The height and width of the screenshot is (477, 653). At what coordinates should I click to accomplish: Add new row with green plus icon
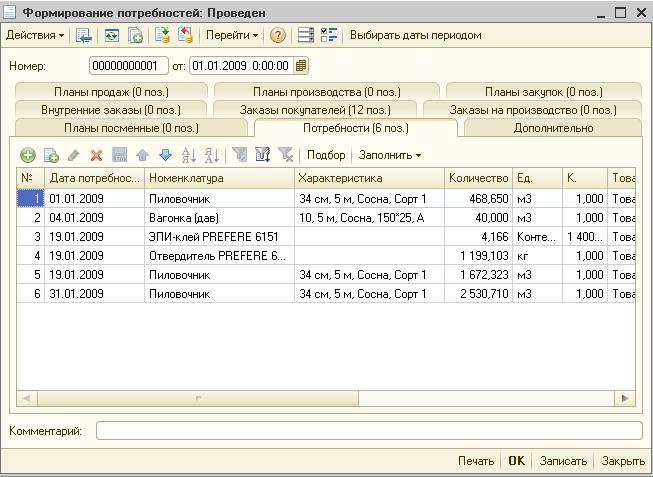(28, 155)
